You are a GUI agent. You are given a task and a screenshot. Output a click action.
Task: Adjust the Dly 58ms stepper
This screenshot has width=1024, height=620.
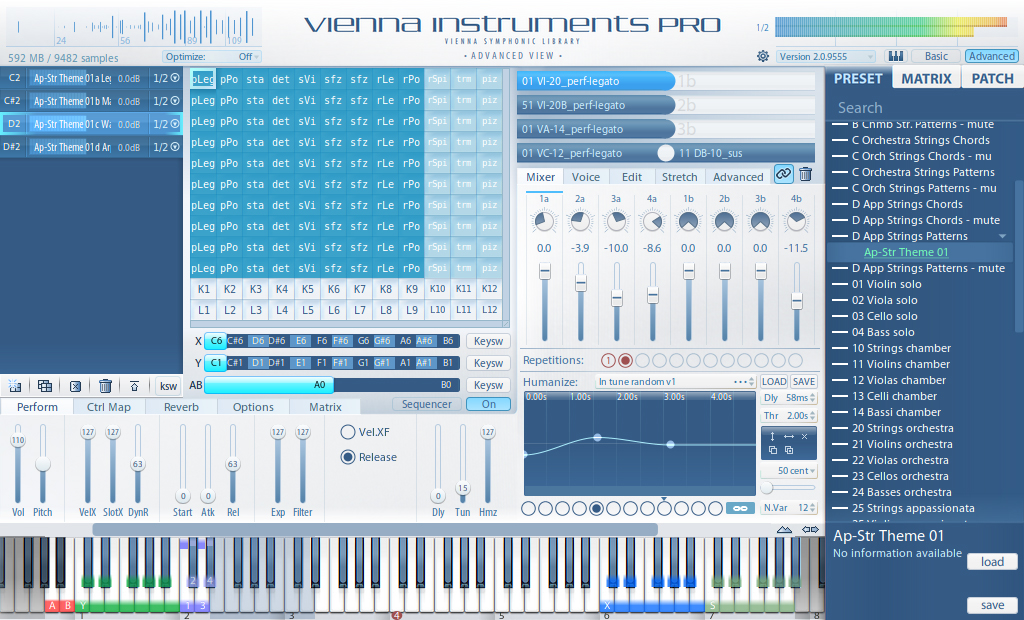(813, 397)
